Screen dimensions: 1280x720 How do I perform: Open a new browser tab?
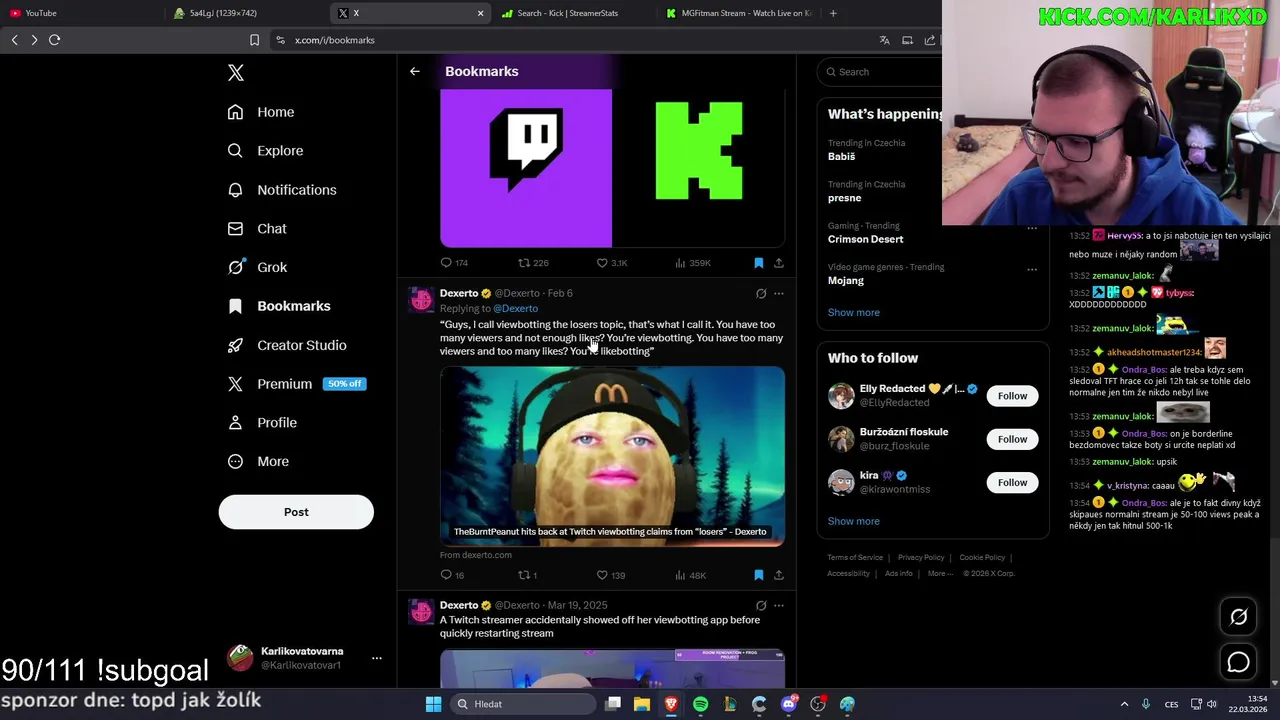tap(833, 13)
